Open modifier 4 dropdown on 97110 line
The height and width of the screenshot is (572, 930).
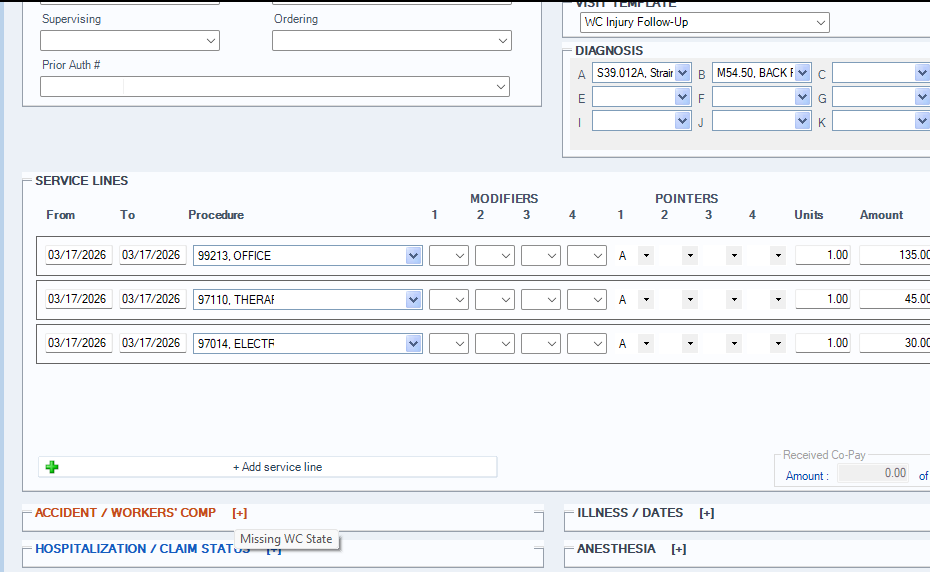click(x=587, y=300)
